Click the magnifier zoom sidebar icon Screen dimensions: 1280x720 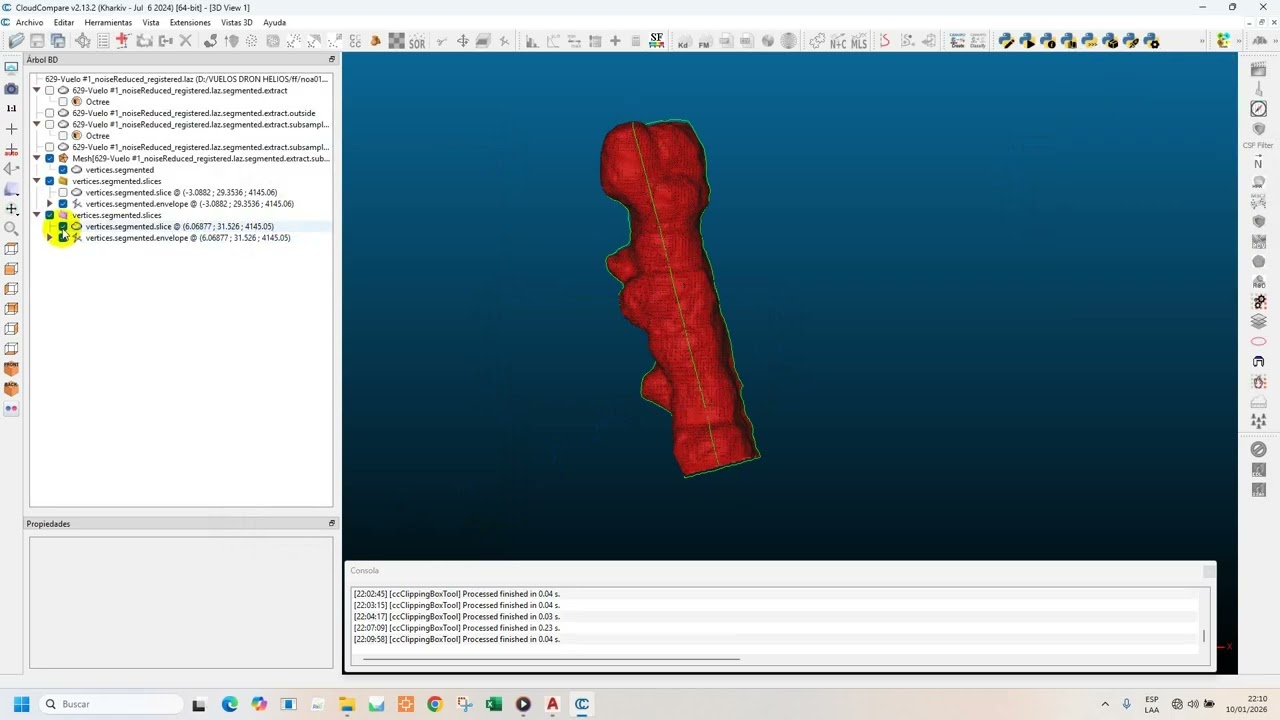(11, 228)
